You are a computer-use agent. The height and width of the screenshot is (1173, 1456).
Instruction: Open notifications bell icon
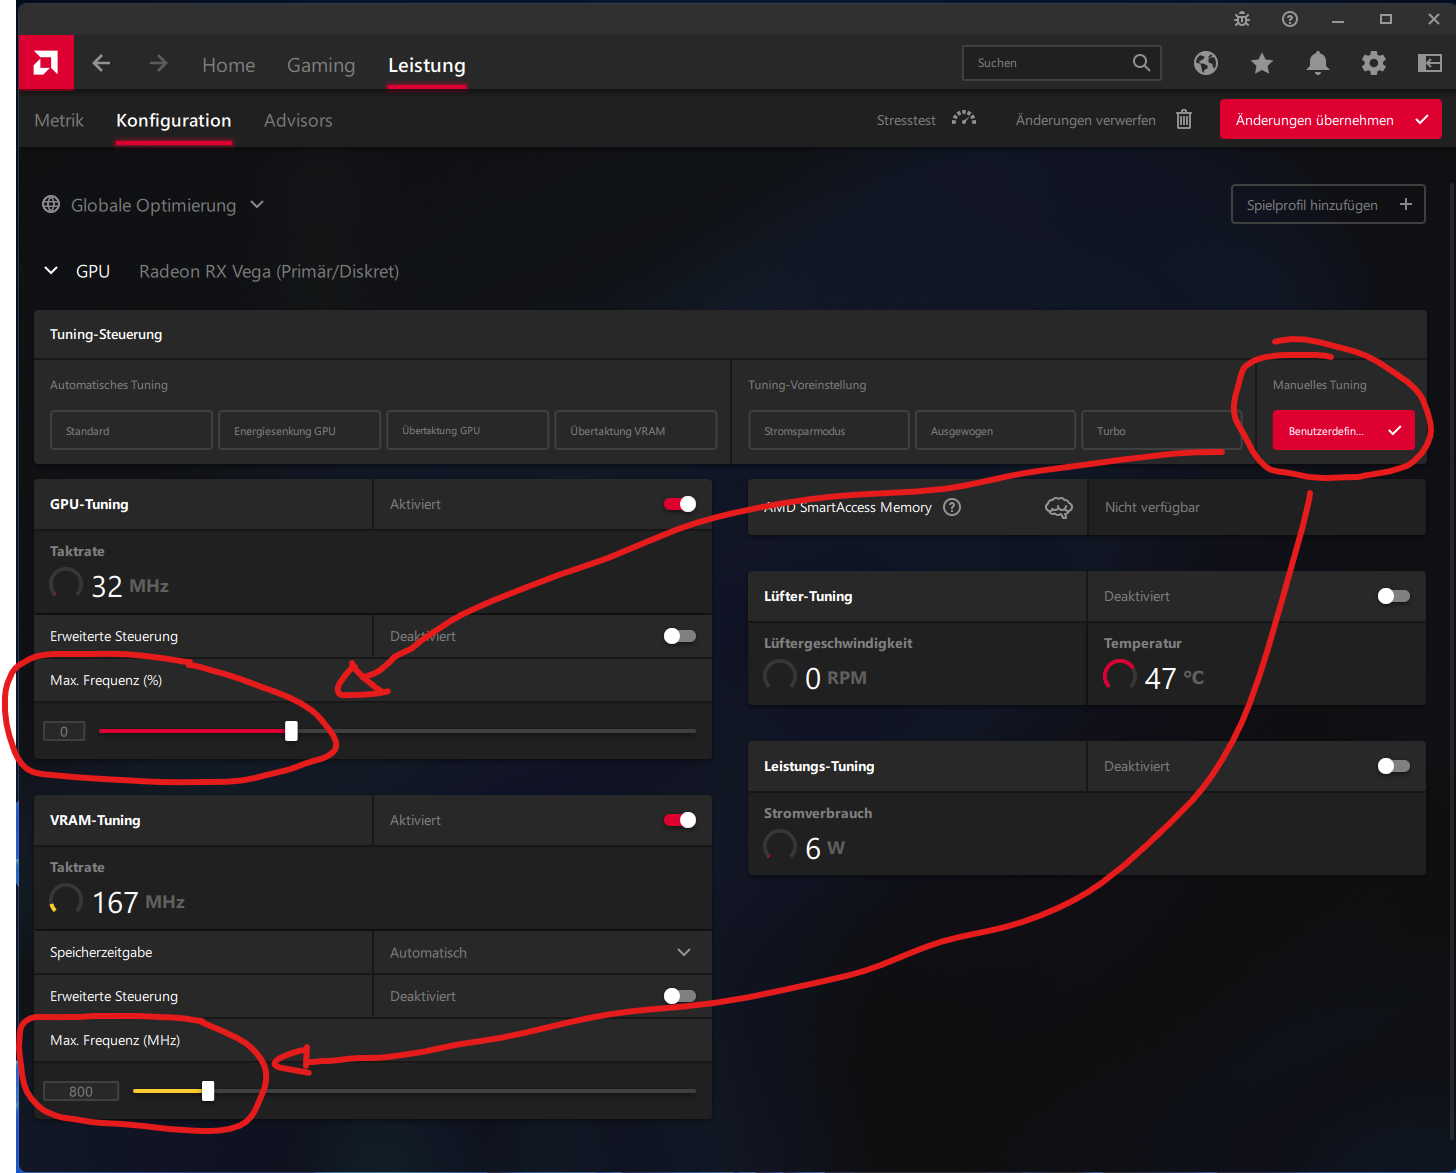click(1318, 63)
